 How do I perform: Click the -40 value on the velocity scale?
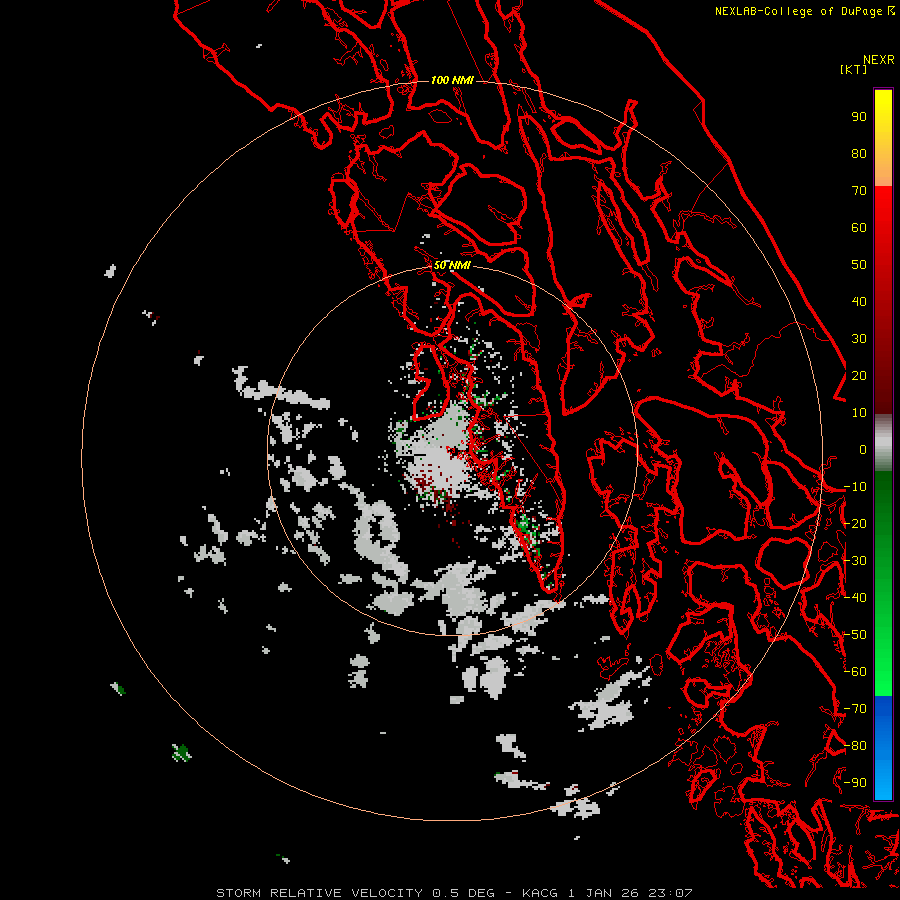pos(855,598)
